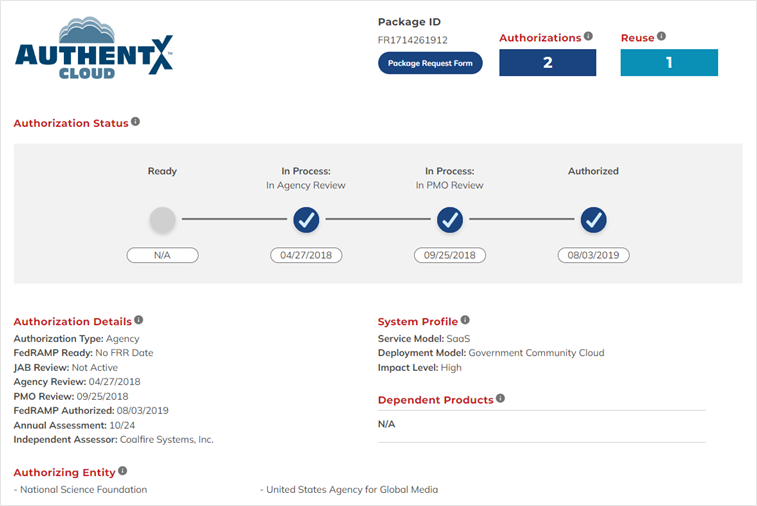Click the gray Ready status circle
Screen dimensions: 757x506
[162, 219]
